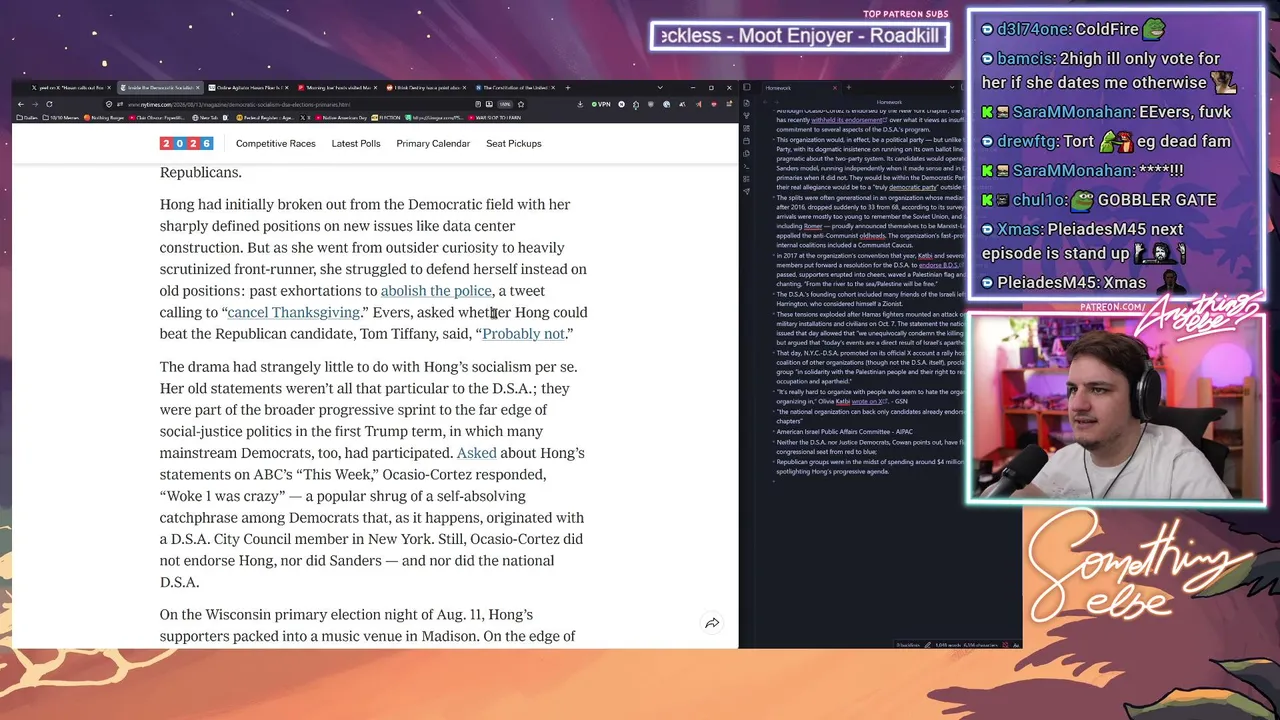This screenshot has height=720, width=1280.
Task: Open the 'New Tab' bookmark
Action: click(x=205, y=118)
